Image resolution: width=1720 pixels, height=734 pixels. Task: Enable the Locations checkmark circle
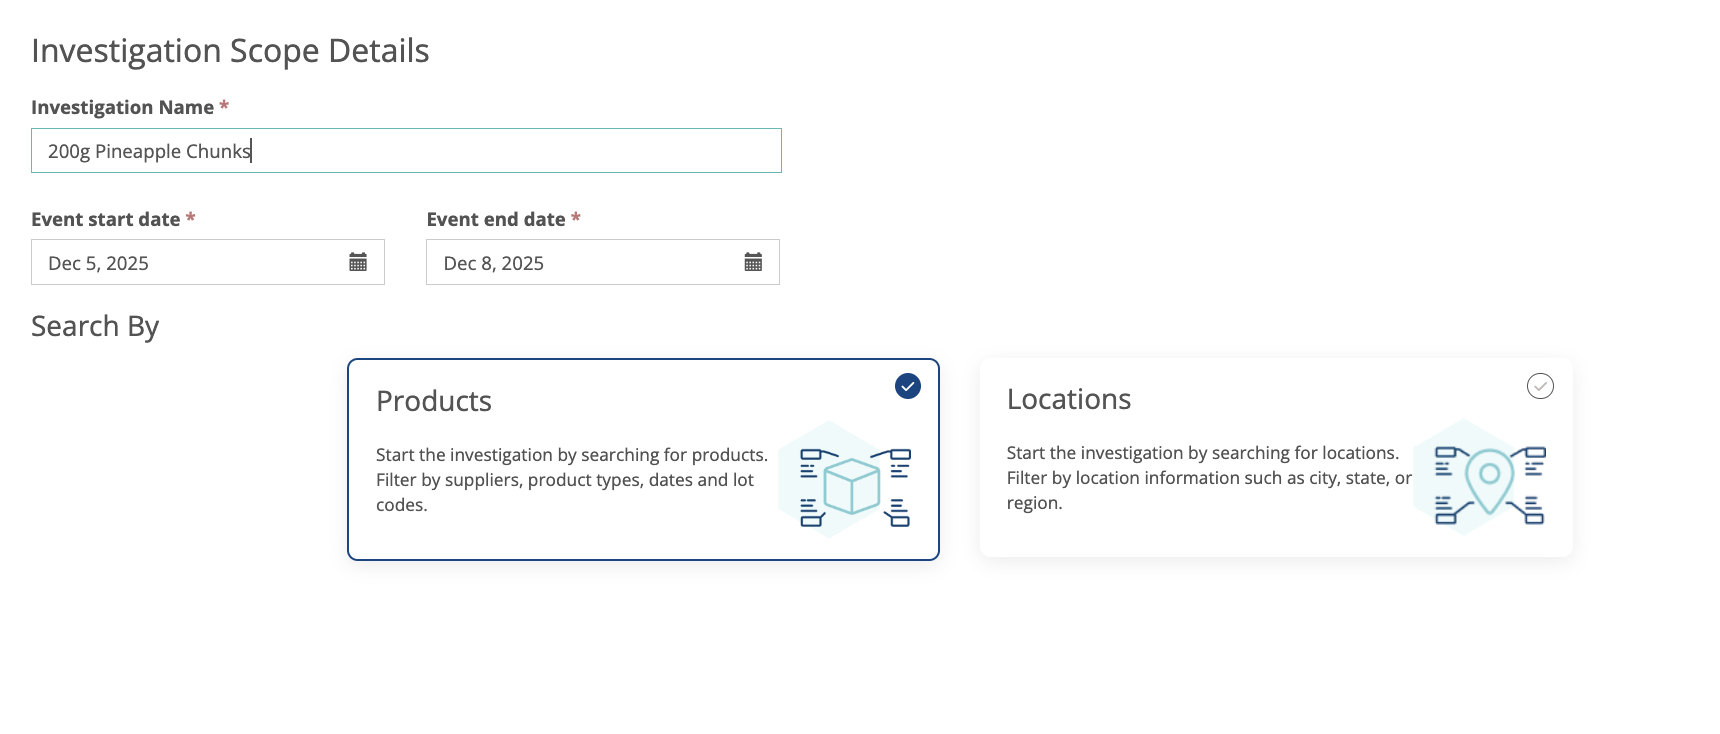pos(1540,386)
